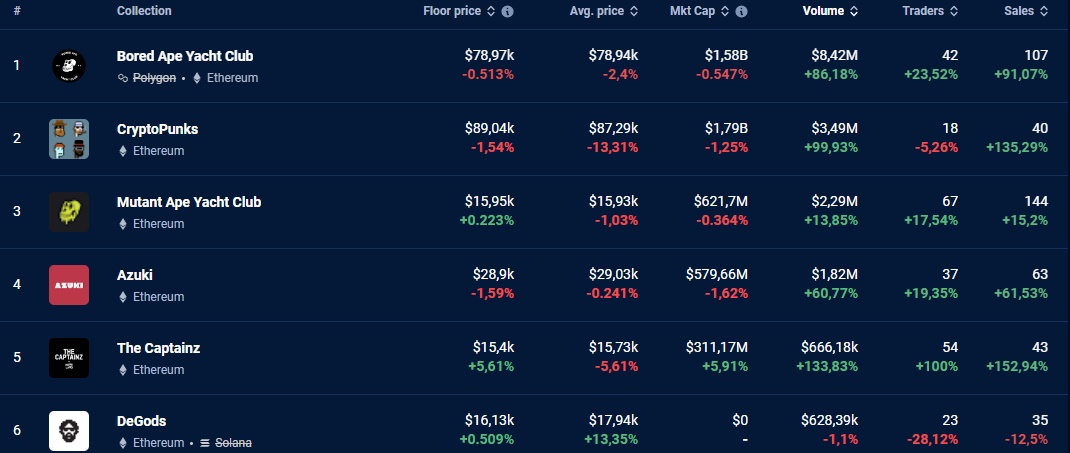The width and height of the screenshot is (1070, 453).
Task: Sort by Floor price using its arrows
Action: tap(491, 12)
